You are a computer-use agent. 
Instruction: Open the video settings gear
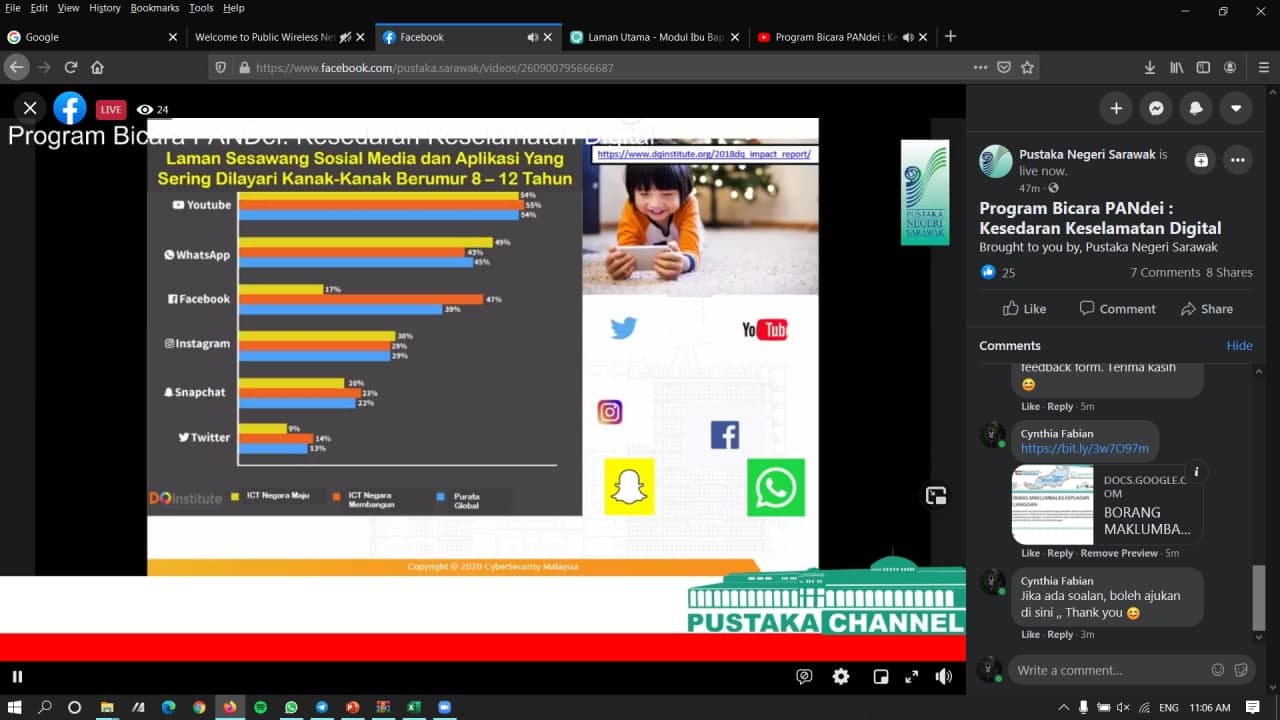point(841,676)
